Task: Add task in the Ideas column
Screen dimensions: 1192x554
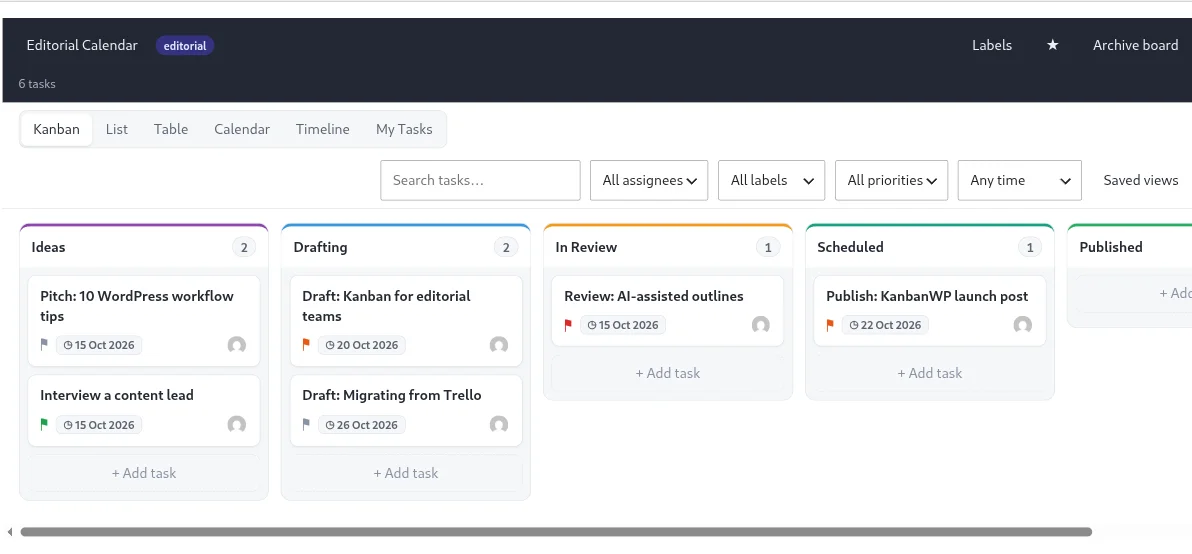Action: (x=144, y=473)
